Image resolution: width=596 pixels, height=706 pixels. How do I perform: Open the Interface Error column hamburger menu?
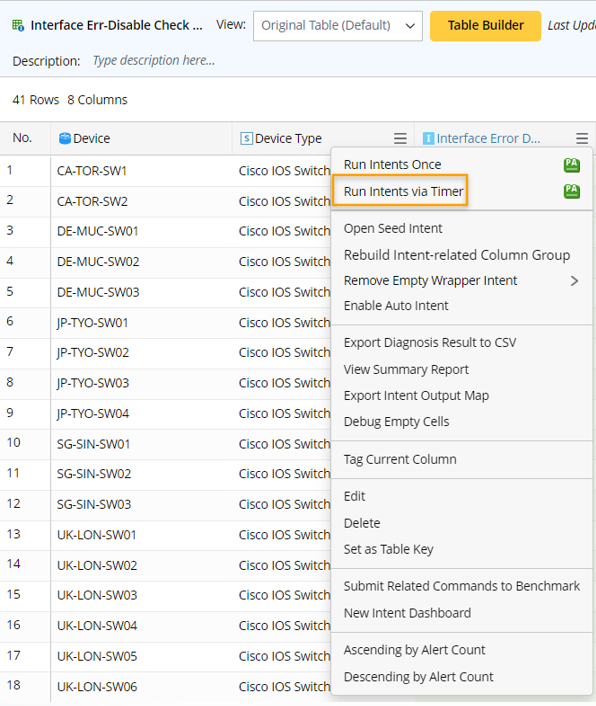tap(582, 138)
